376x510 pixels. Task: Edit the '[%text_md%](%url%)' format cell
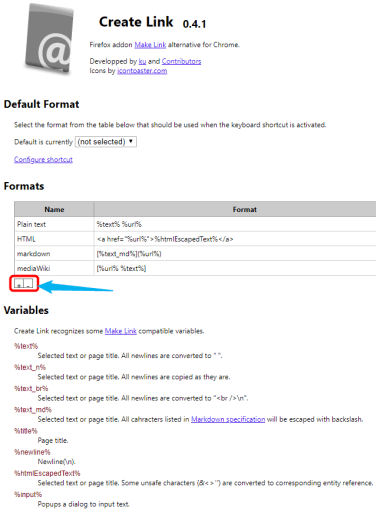pos(235,254)
